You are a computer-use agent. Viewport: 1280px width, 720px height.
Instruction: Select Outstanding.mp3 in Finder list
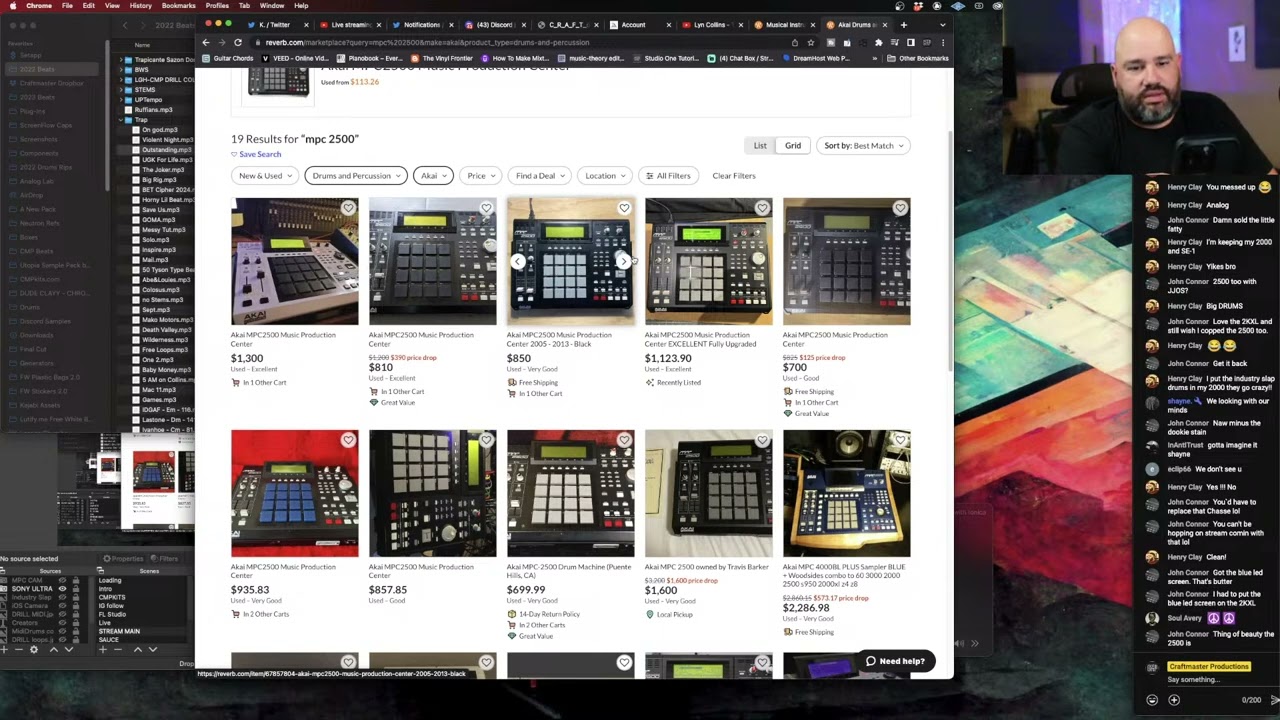pyautogui.click(x=166, y=150)
